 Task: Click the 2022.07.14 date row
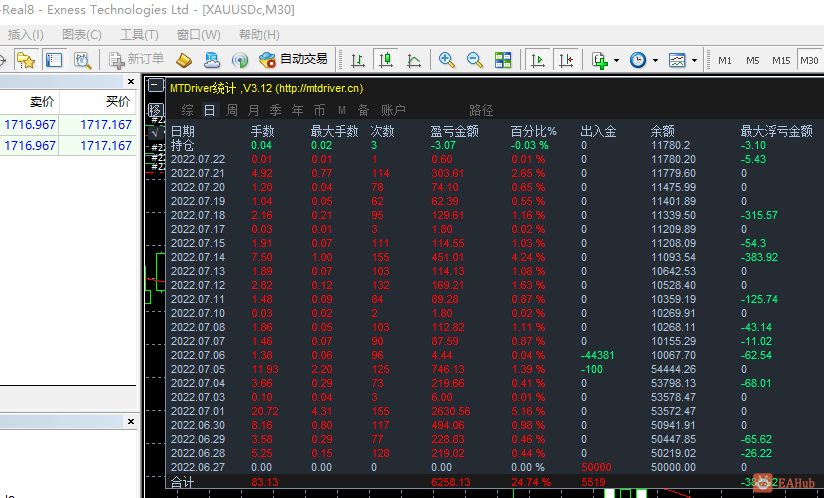198,257
